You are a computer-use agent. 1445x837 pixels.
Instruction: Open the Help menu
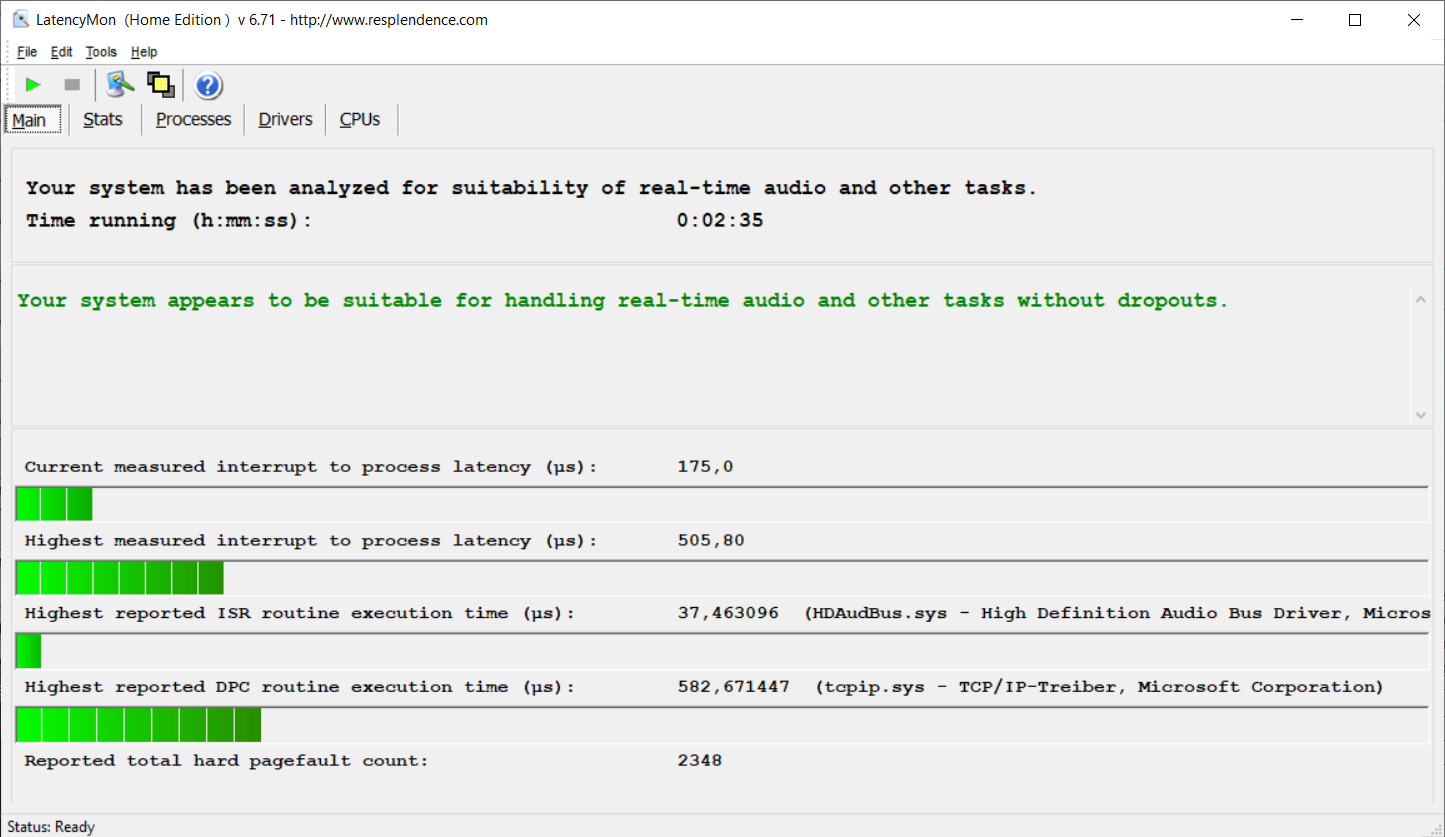click(144, 52)
